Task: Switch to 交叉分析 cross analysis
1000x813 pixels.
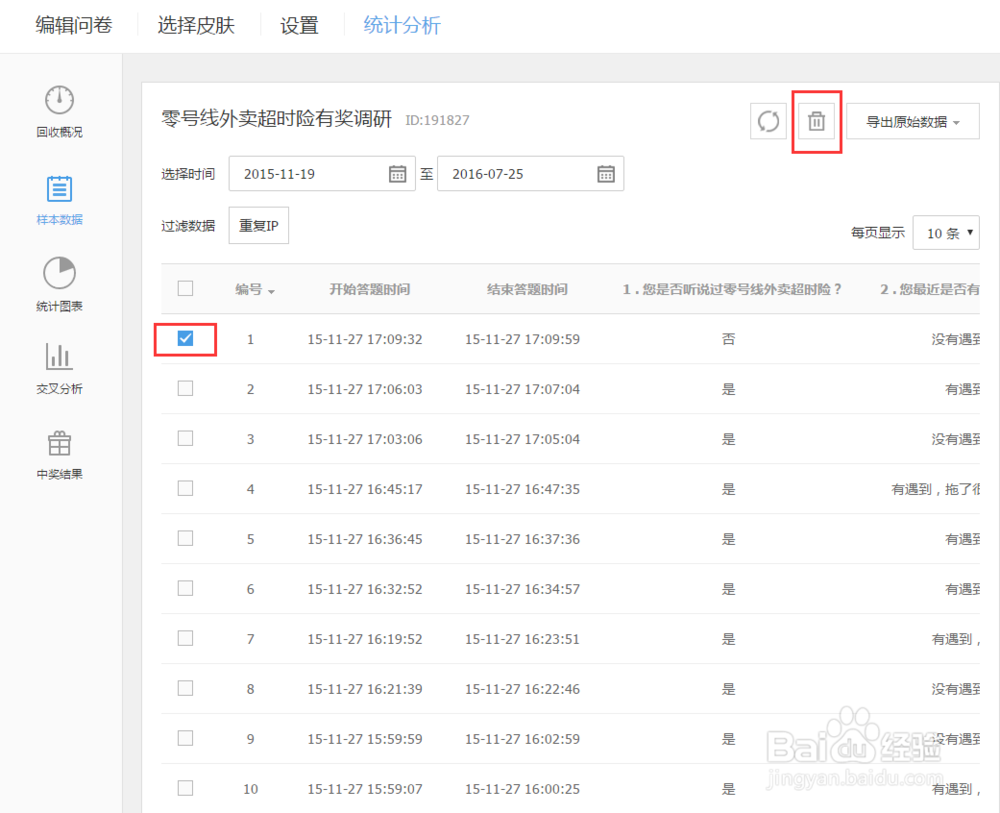Action: (x=58, y=369)
